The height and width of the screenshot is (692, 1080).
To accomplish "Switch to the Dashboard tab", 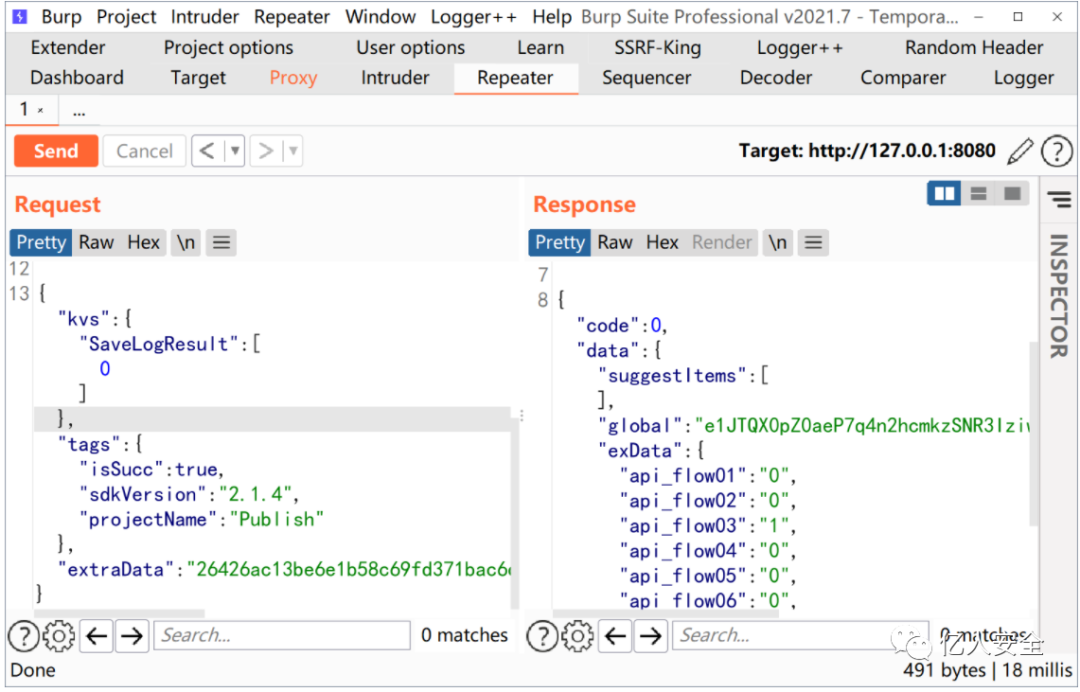I will pyautogui.click(x=76, y=78).
